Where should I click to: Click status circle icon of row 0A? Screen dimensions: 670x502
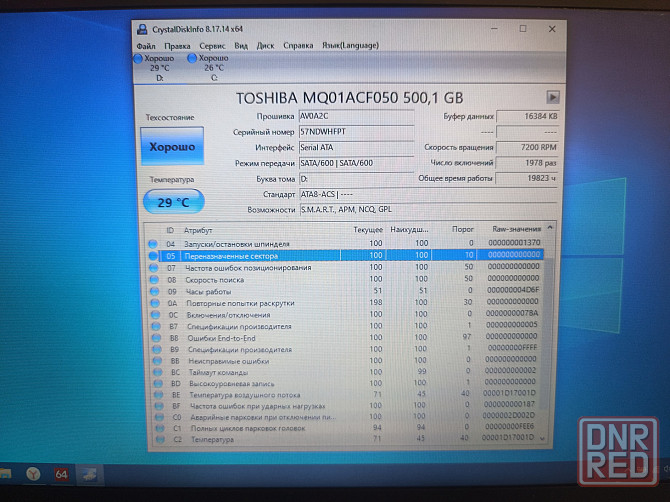155,303
